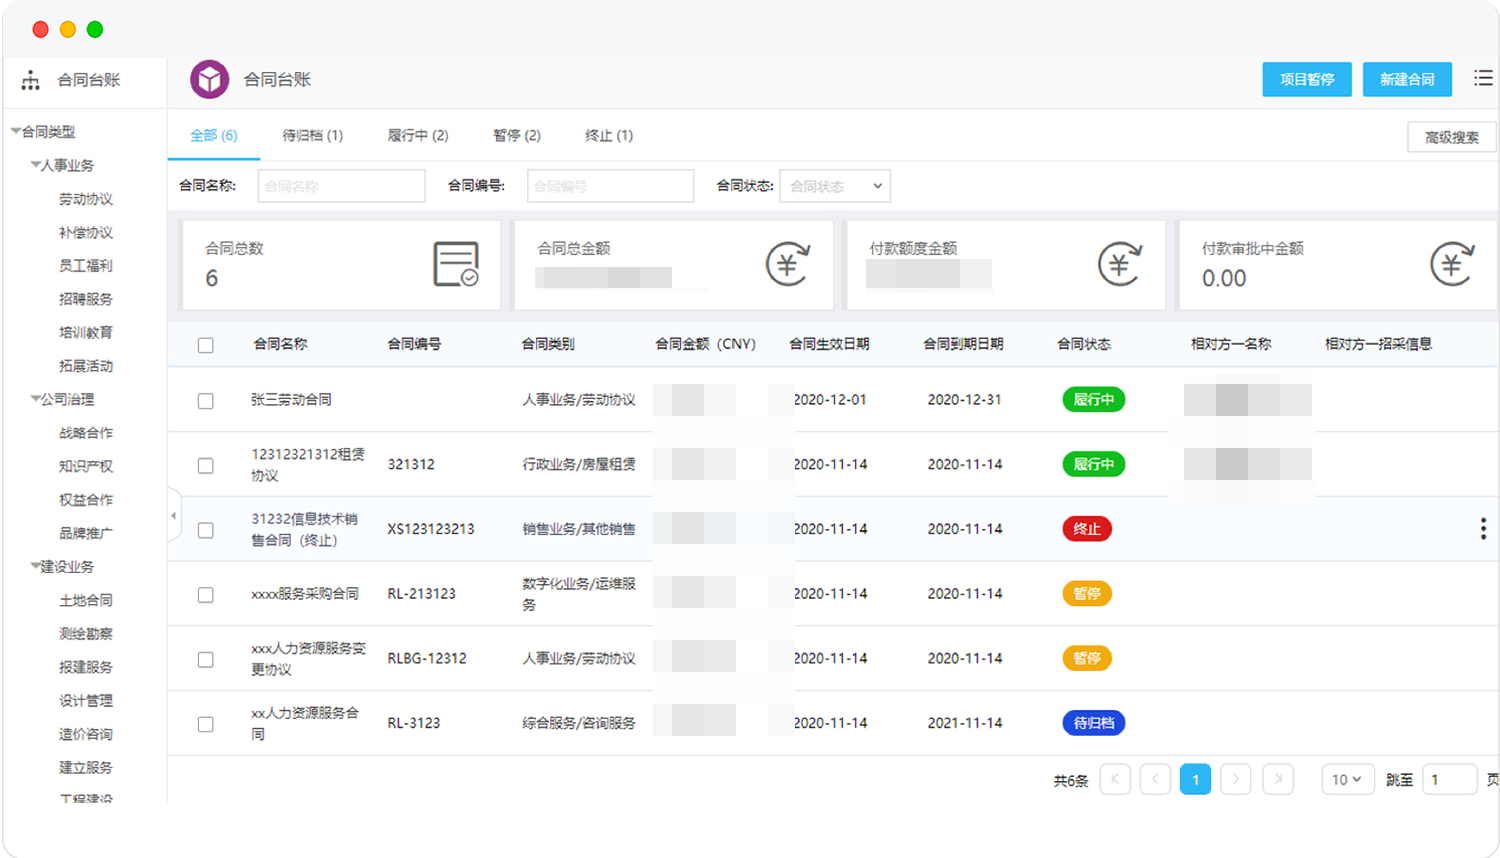Image resolution: width=1500 pixels, height=858 pixels.
Task: Select 劳动协议 in the sidebar tree
Action: [x=86, y=199]
